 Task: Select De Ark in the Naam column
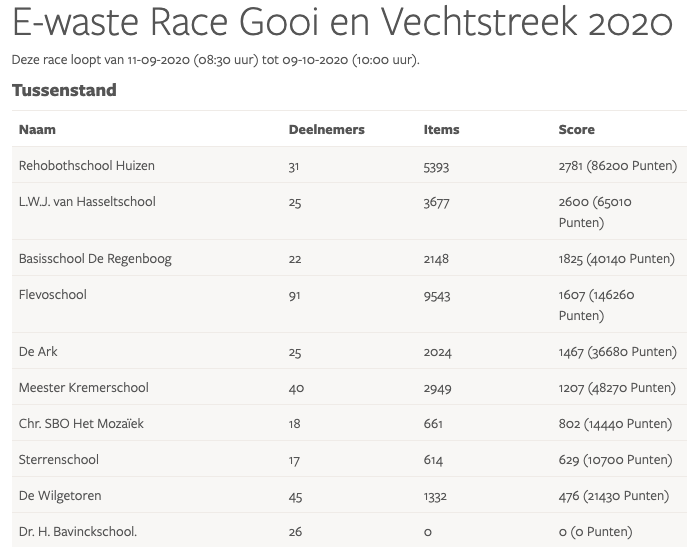[x=38, y=351]
